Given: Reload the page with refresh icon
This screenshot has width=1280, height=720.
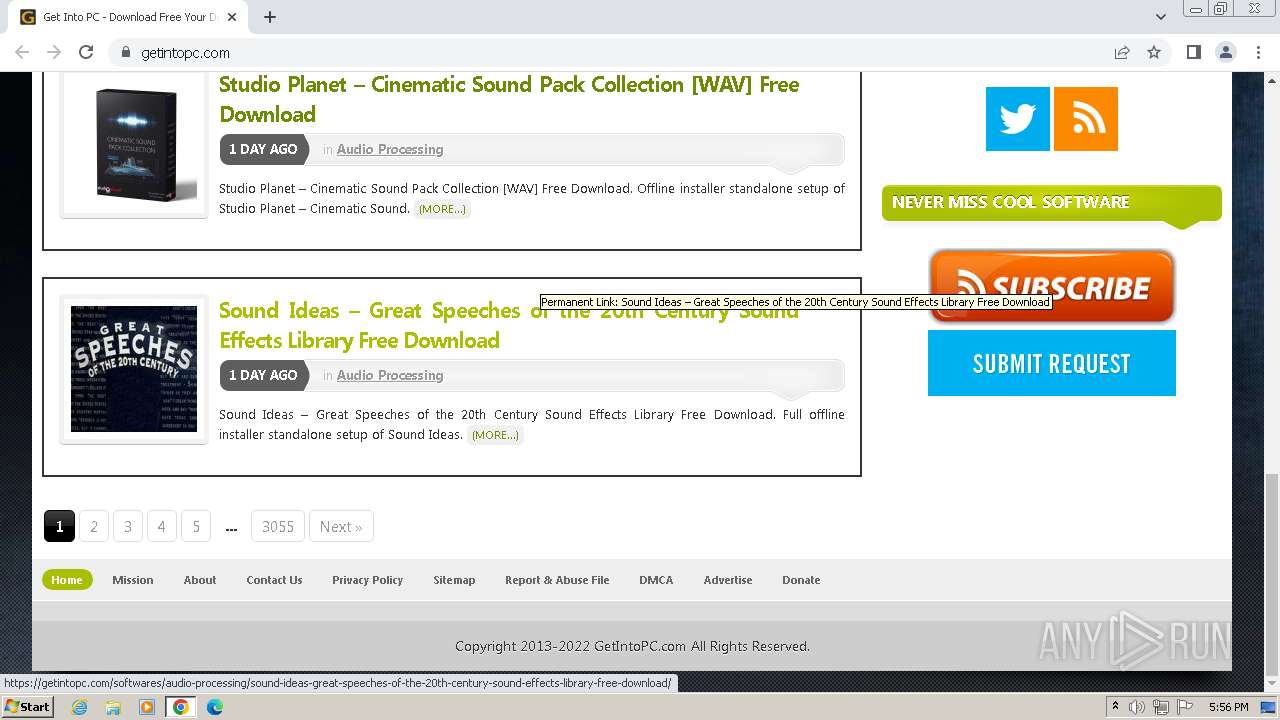Looking at the screenshot, I should click(86, 52).
